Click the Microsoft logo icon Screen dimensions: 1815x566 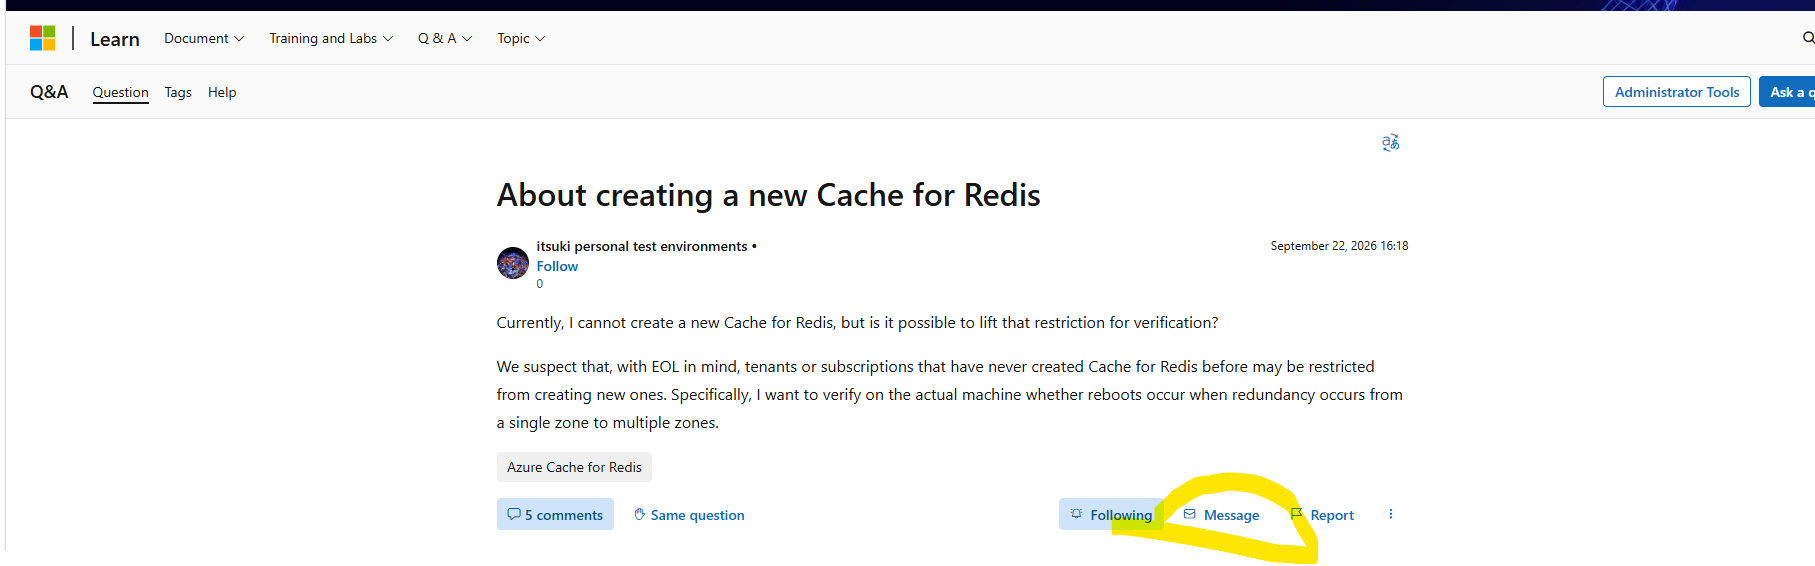(x=42, y=38)
